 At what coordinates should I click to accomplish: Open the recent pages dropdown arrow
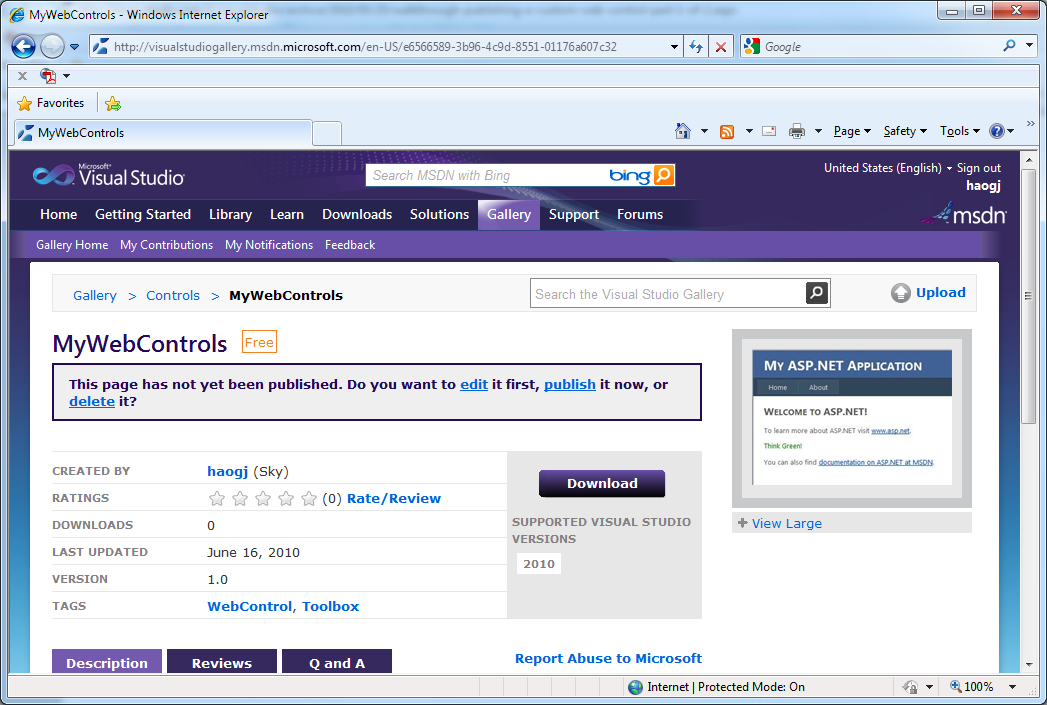[x=74, y=47]
